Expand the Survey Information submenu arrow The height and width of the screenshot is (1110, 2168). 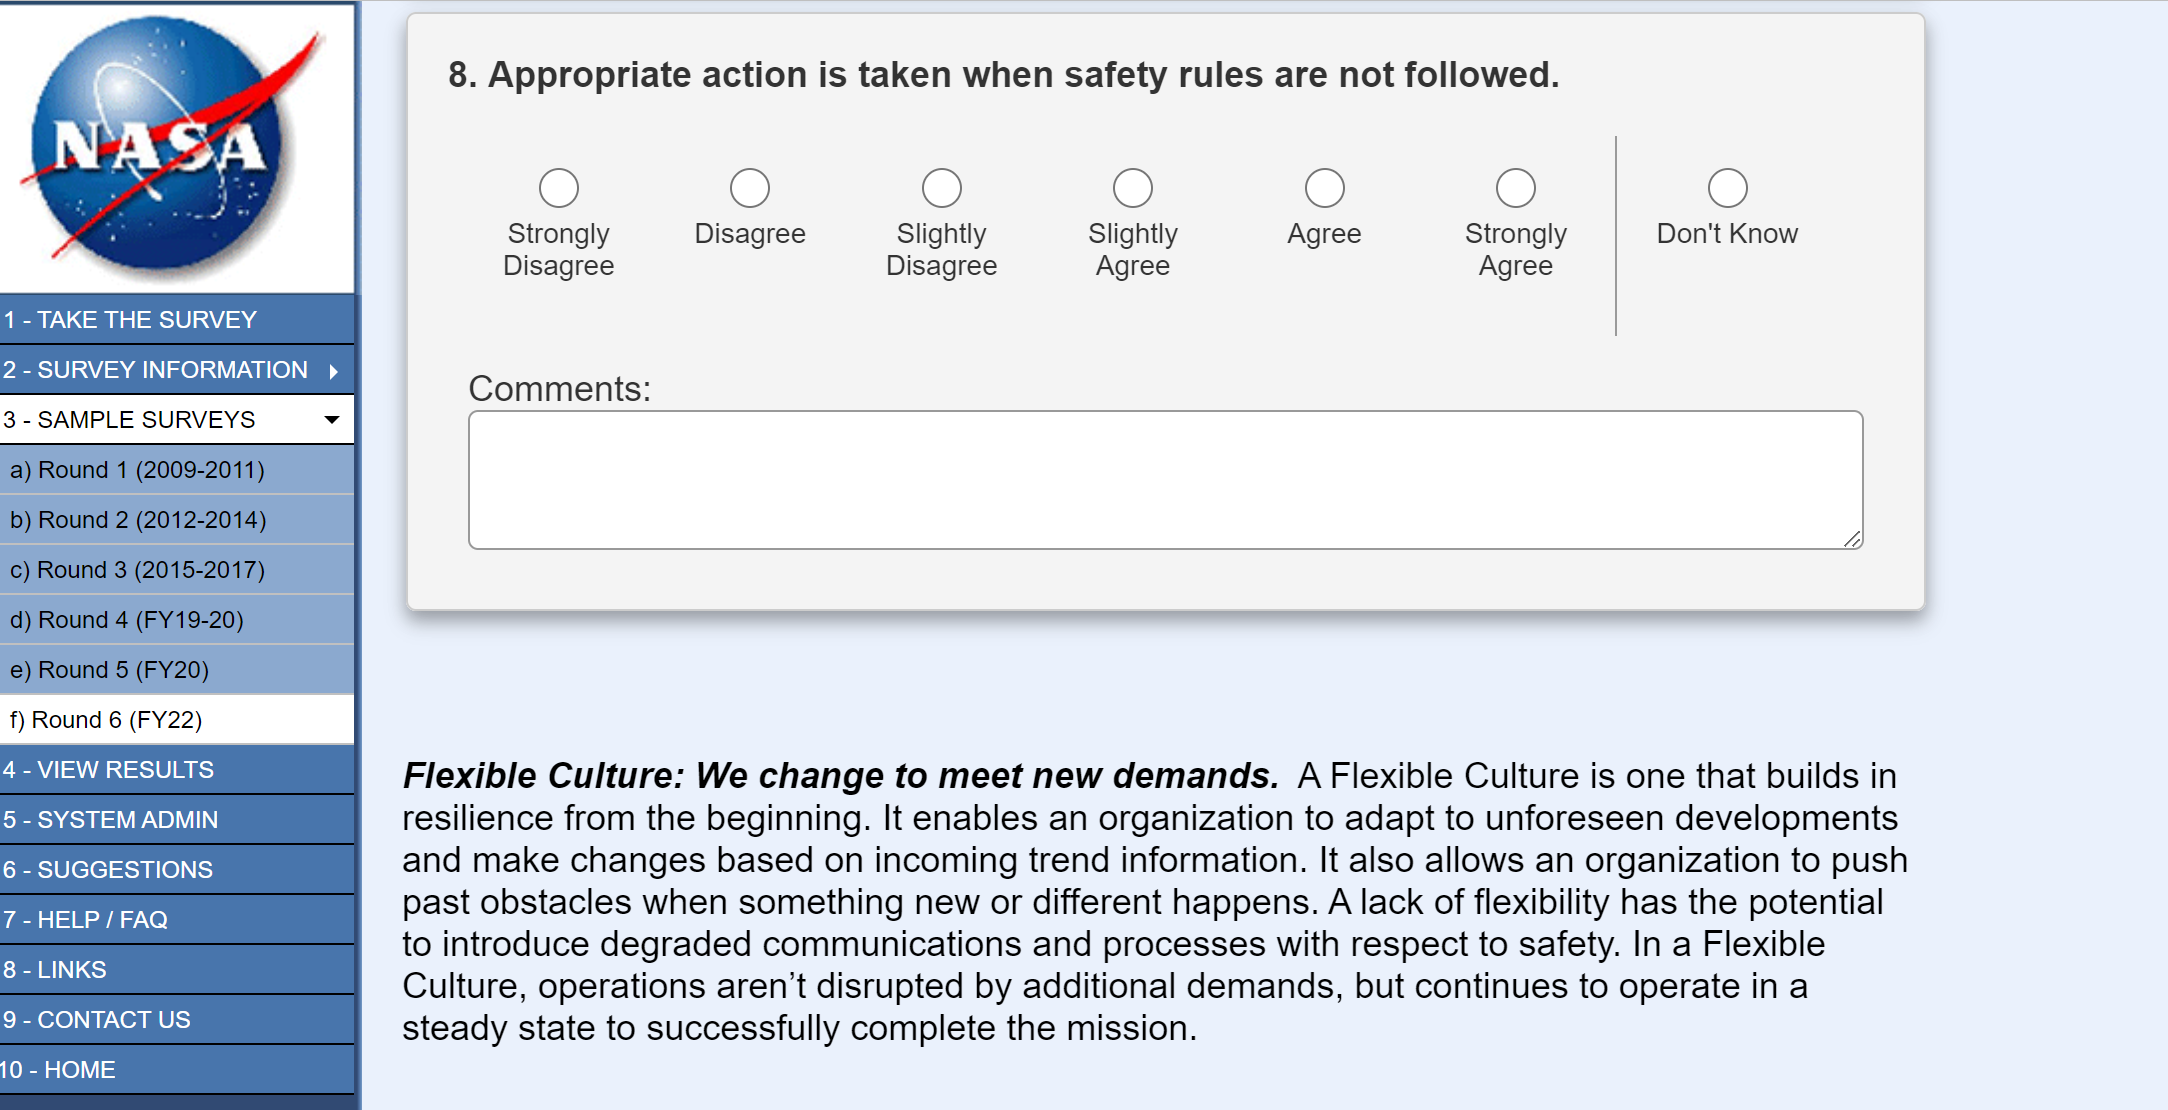point(334,371)
